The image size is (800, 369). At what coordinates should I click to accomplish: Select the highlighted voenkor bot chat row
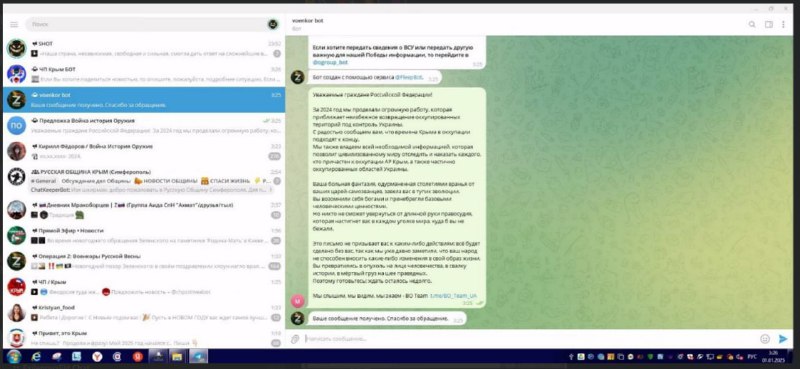pos(144,100)
